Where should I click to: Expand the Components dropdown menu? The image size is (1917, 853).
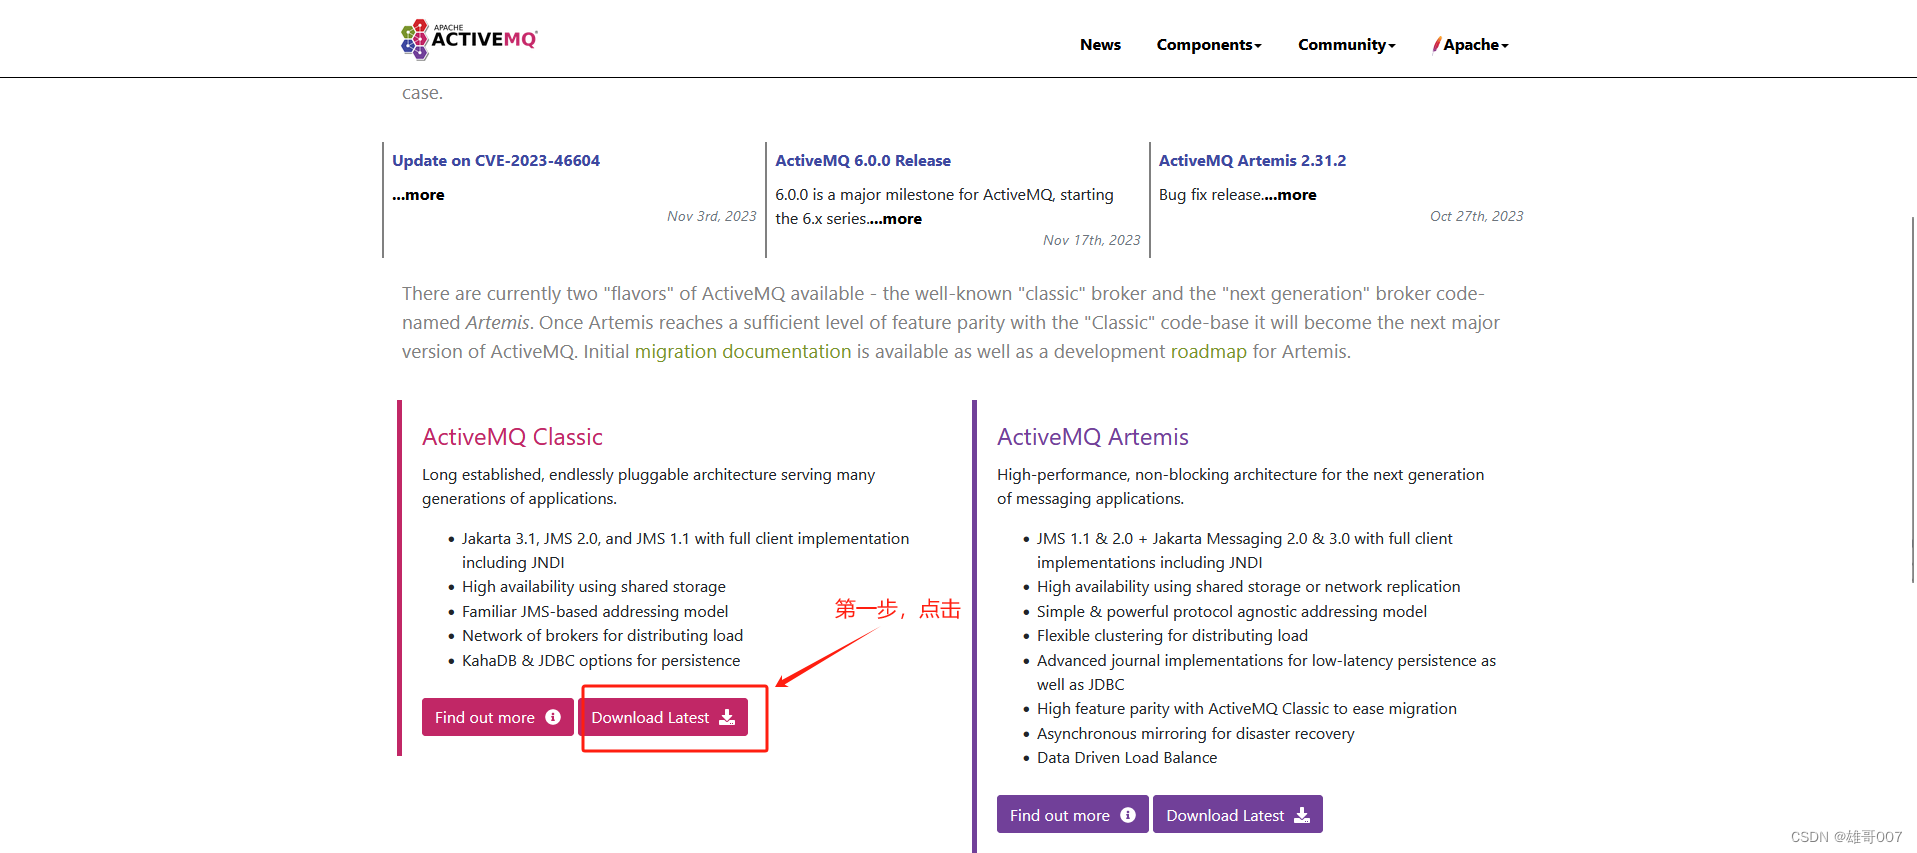pos(1209,45)
